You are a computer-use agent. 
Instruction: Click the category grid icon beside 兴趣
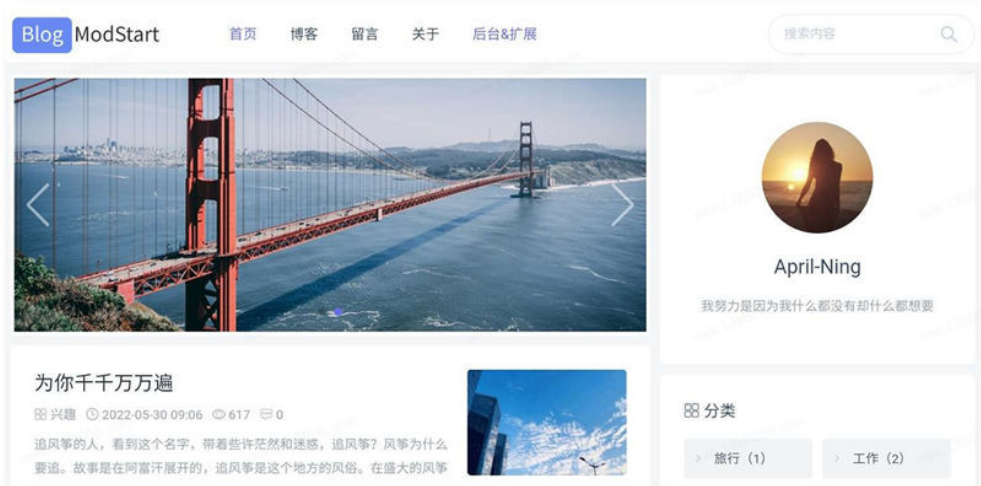point(40,414)
